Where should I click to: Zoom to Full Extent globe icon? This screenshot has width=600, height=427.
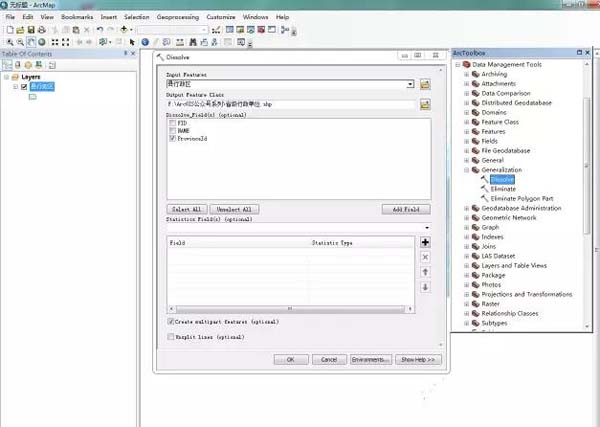pos(42,42)
